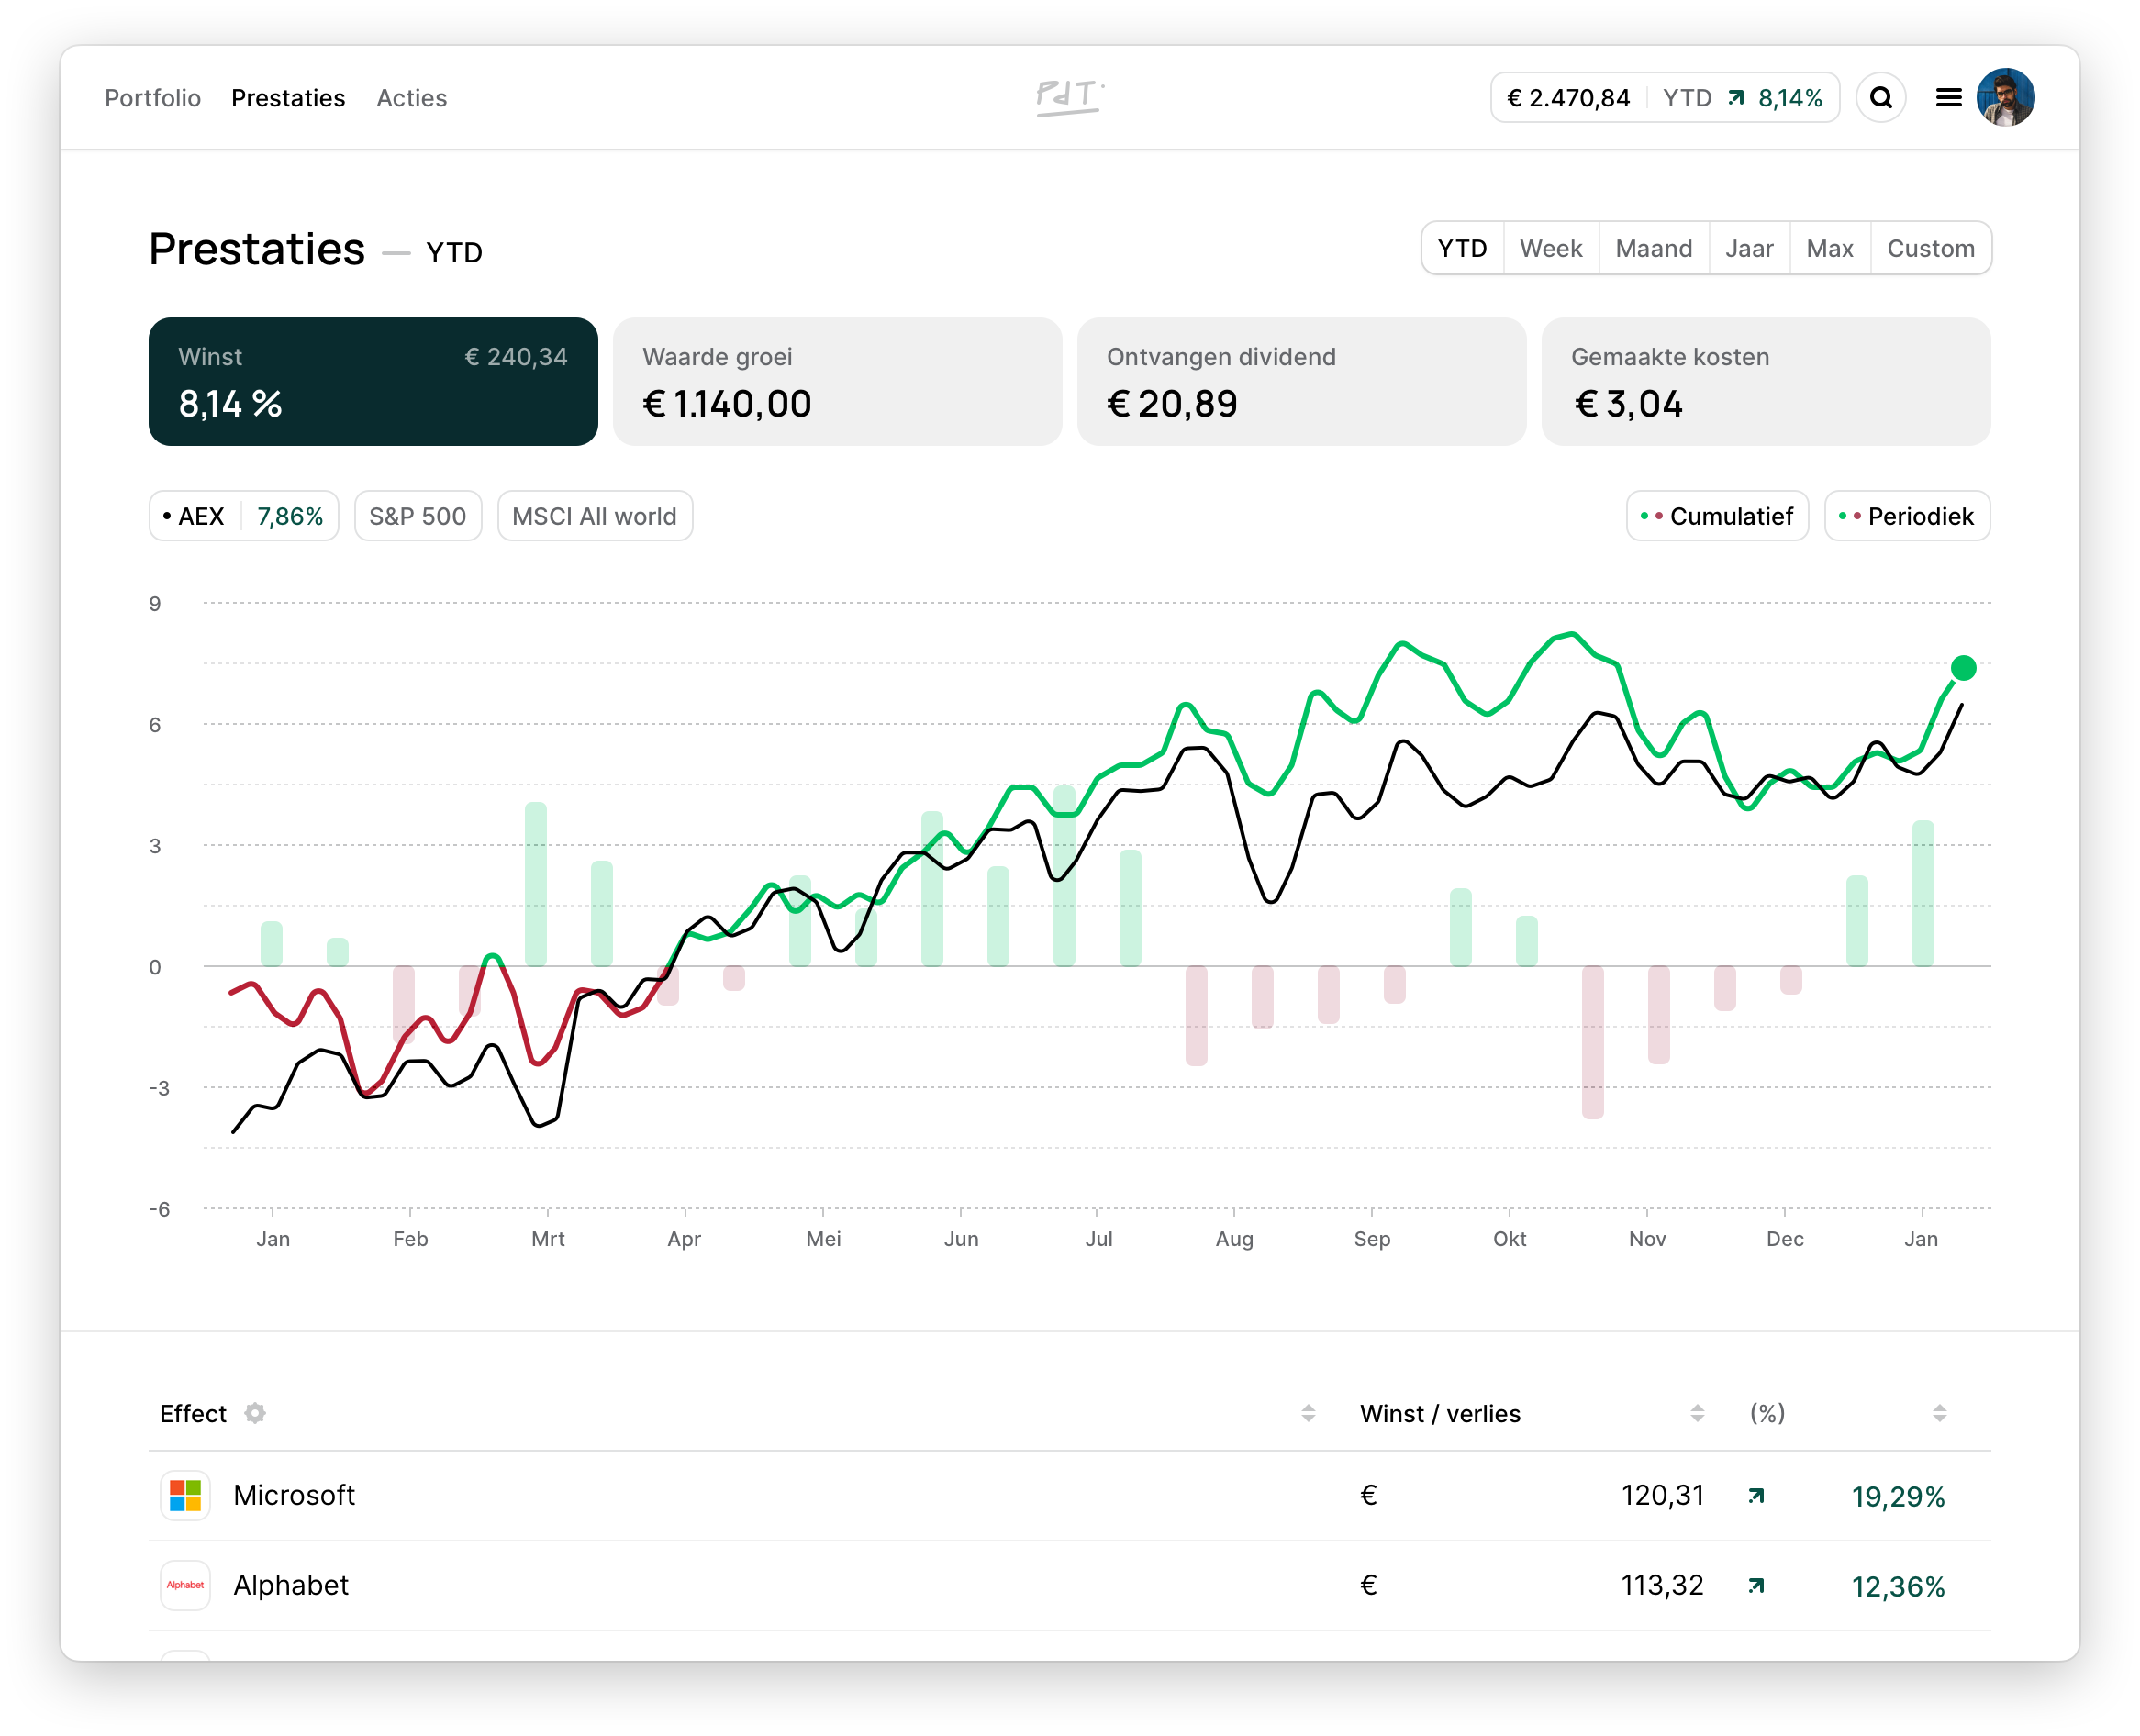Open the Portfolio tab
Image resolution: width=2140 pixels, height=1736 pixels.
153,97
